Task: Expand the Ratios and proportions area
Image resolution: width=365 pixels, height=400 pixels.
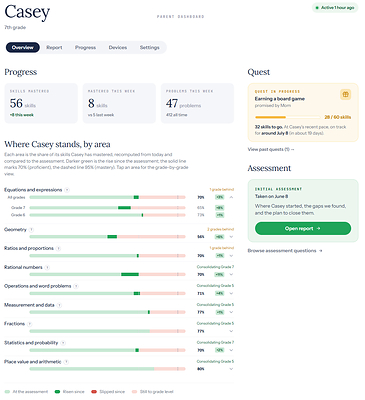Action: 231,256
